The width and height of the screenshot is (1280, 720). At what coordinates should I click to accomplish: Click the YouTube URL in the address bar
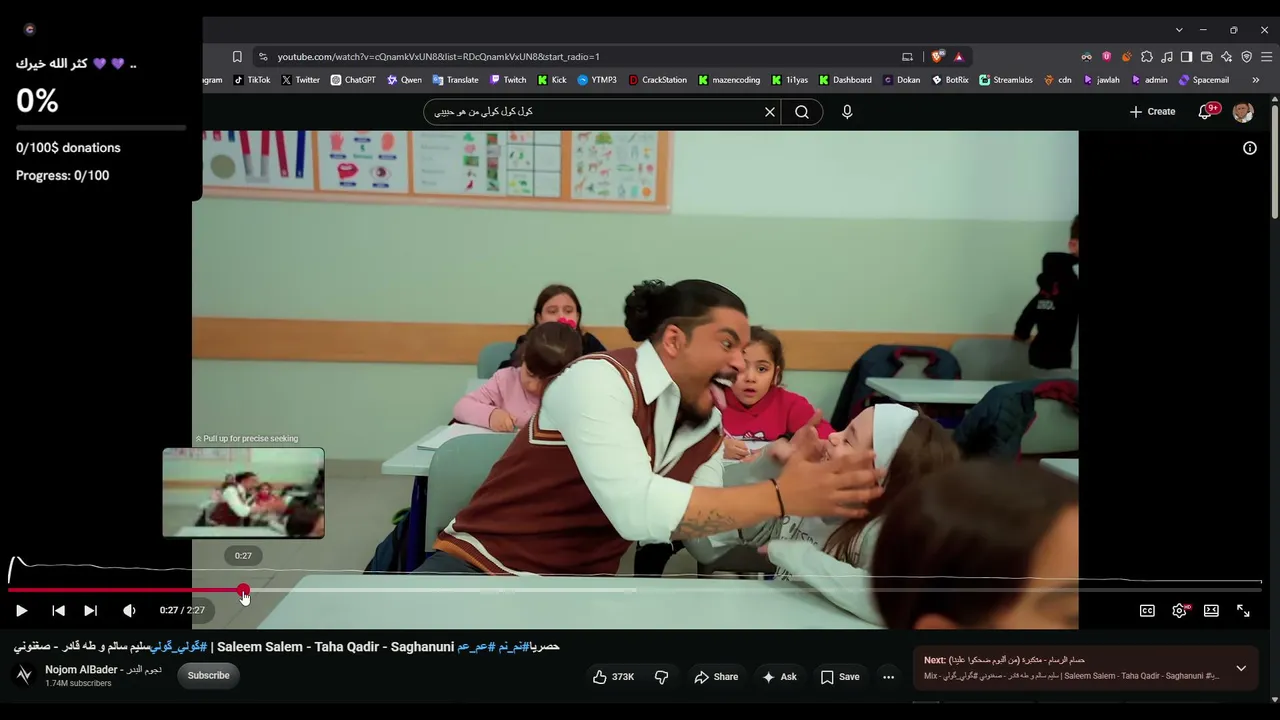pos(438,57)
